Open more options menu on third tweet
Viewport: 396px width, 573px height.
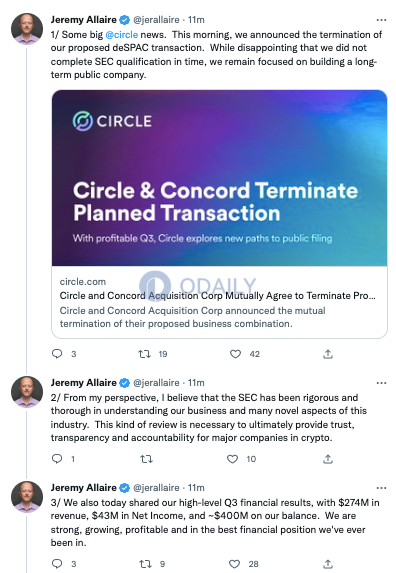pos(381,488)
